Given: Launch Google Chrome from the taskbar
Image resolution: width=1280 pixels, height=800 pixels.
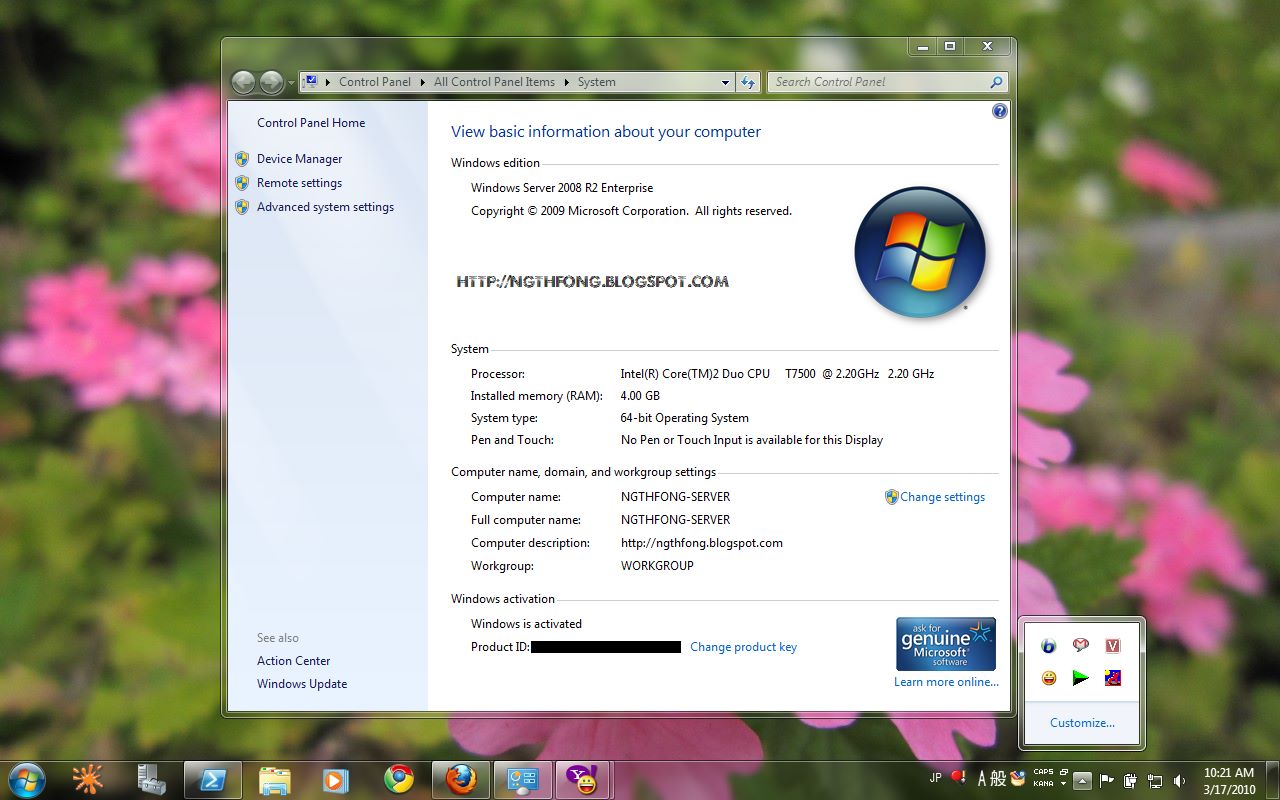Looking at the screenshot, I should (399, 780).
